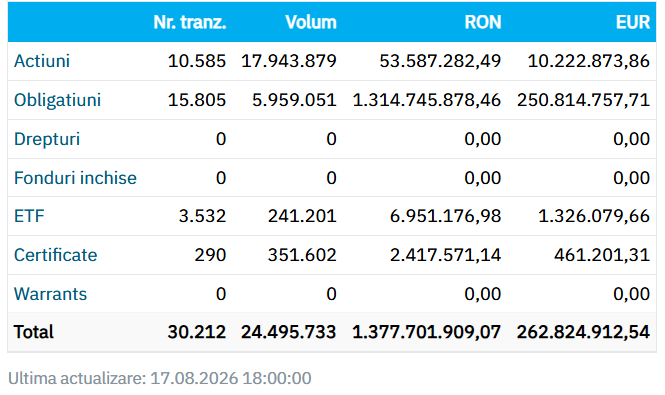This screenshot has width=665, height=395.
Task: Open the Obligatiuni link
Action: [57, 101]
